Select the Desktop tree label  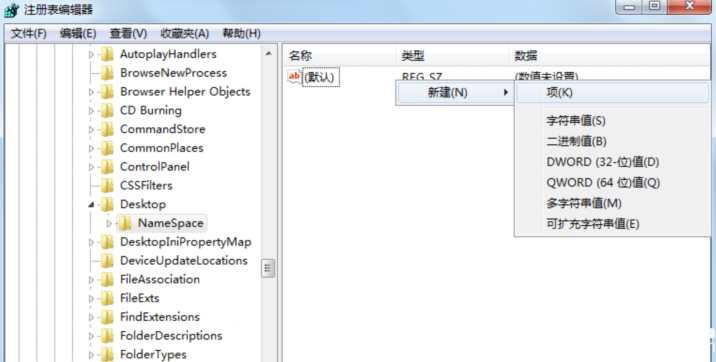tap(143, 204)
